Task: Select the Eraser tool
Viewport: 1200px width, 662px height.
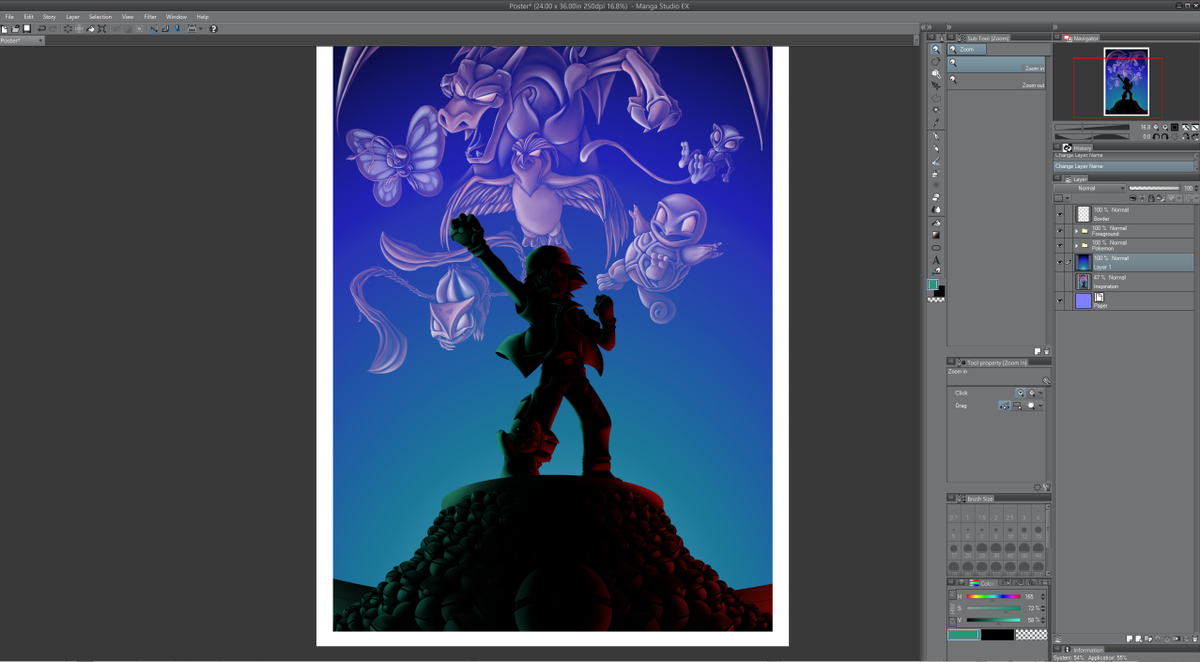Action: coord(935,197)
